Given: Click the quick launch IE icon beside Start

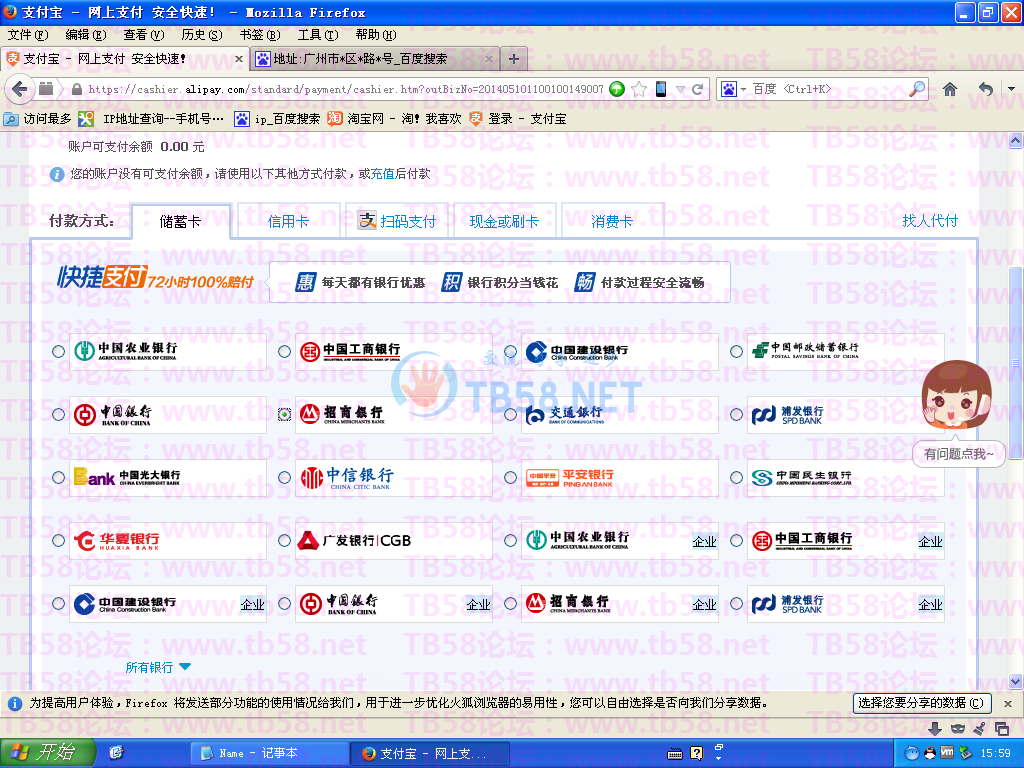Looking at the screenshot, I should (x=116, y=753).
